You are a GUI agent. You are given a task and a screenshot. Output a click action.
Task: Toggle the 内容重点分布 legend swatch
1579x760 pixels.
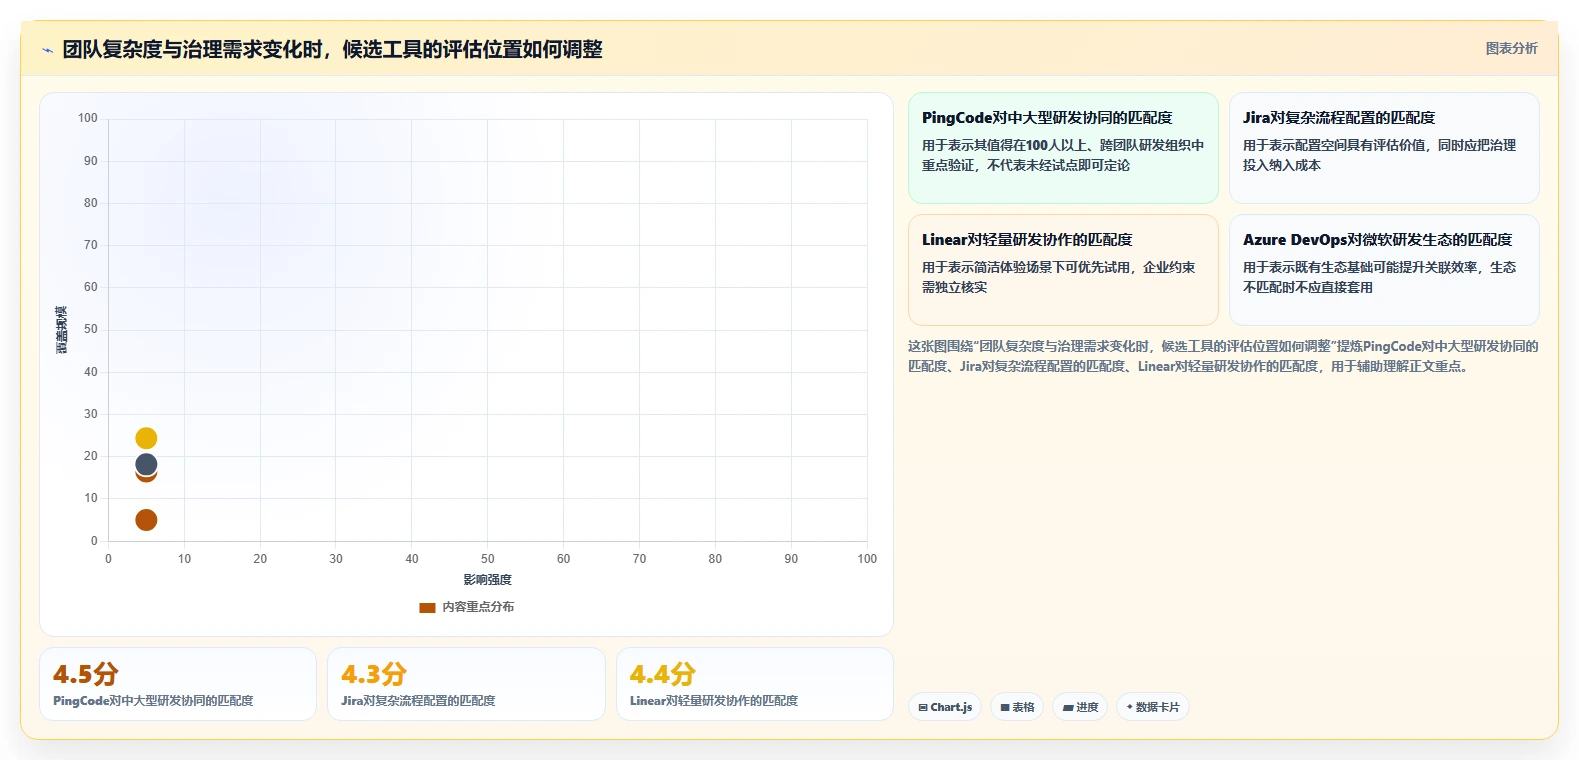427,607
